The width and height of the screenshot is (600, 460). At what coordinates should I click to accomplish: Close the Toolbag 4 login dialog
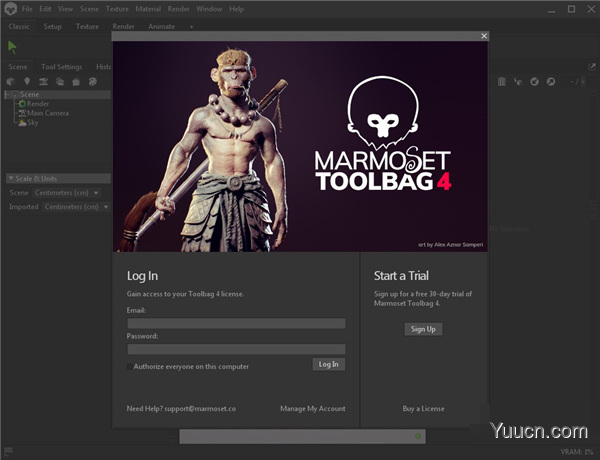tap(484, 36)
